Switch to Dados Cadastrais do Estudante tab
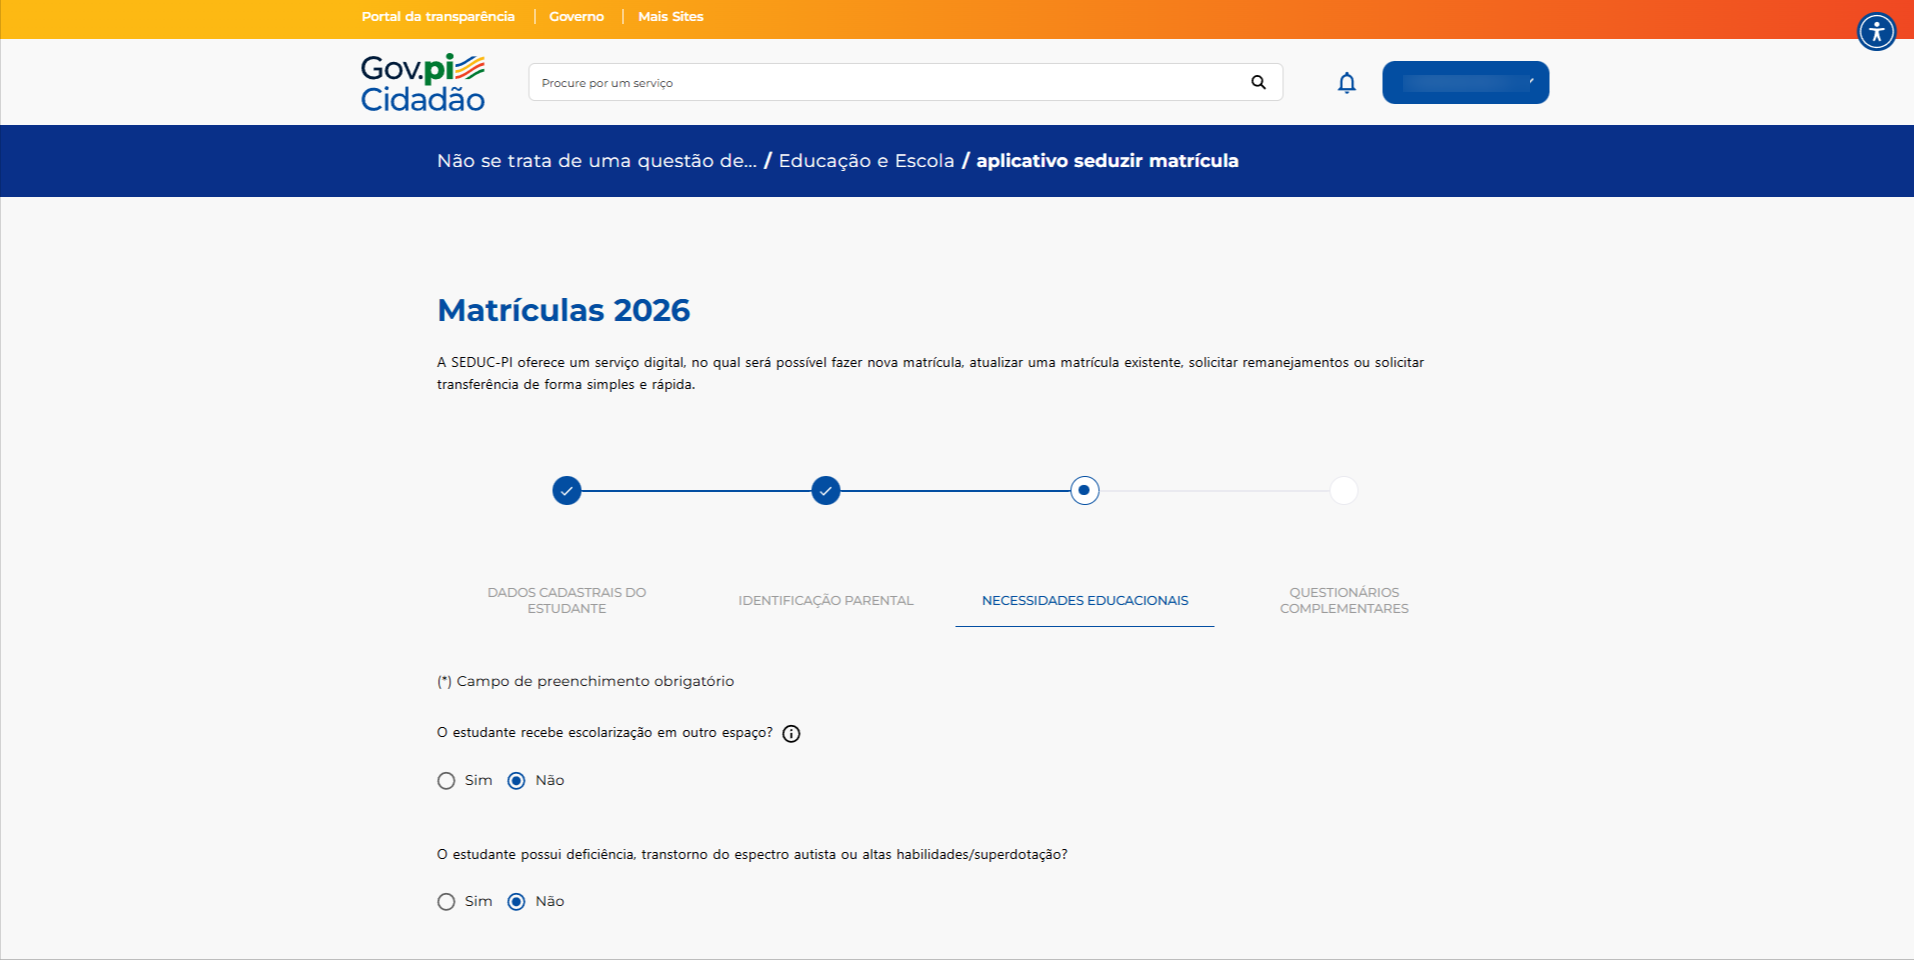 click(x=567, y=601)
